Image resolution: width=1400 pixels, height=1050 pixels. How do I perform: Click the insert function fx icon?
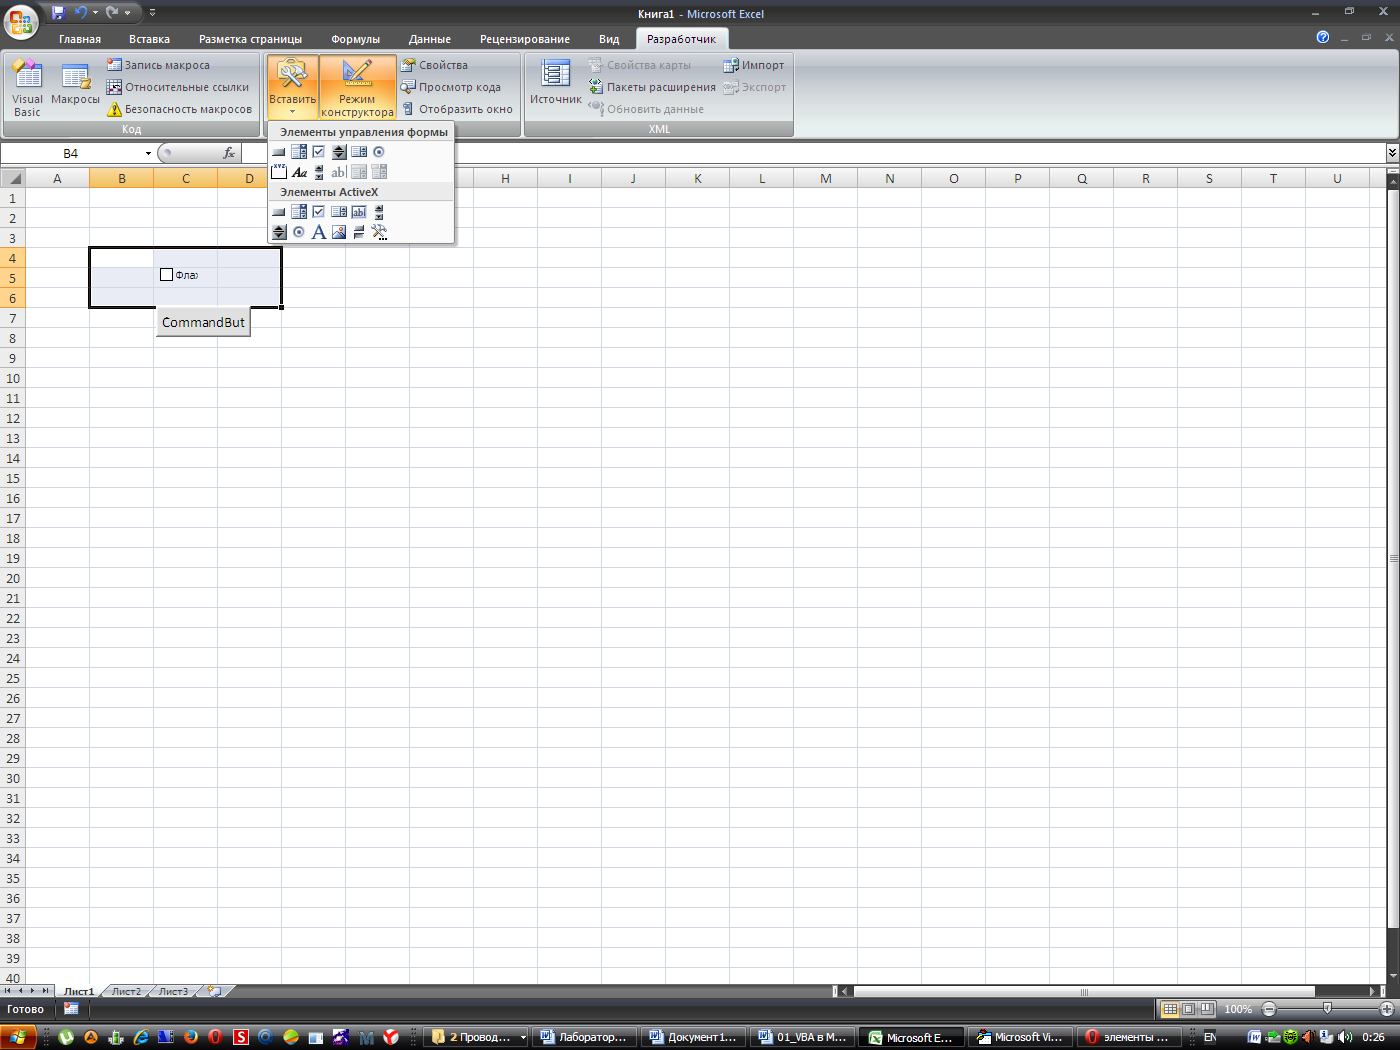pos(229,153)
